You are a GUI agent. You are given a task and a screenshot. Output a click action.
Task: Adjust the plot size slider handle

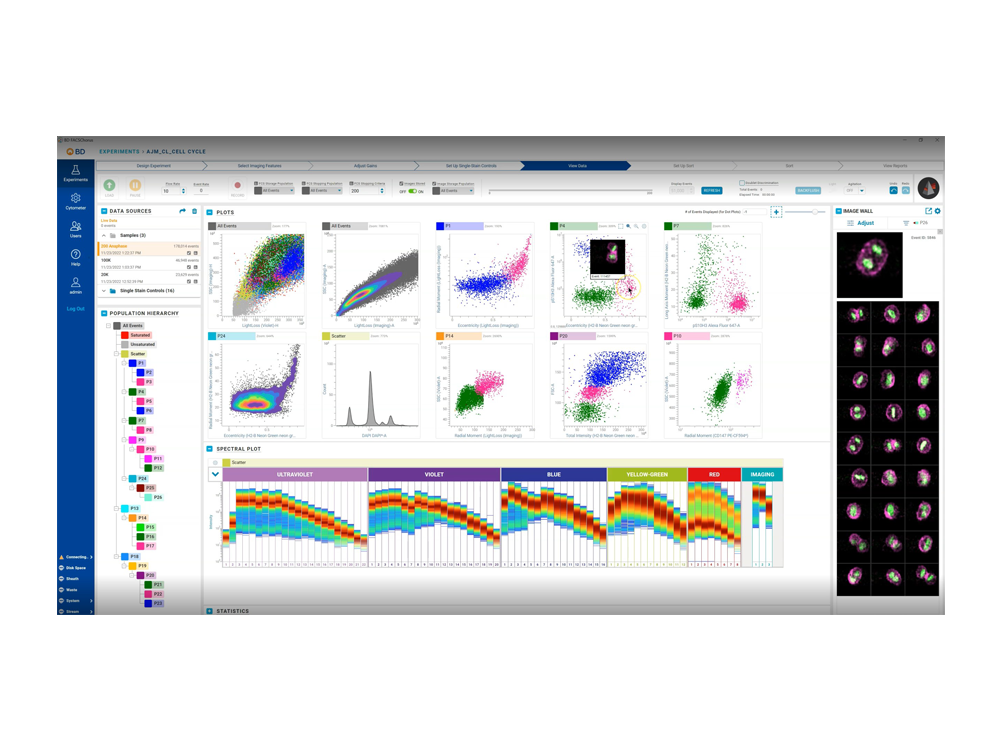point(814,212)
